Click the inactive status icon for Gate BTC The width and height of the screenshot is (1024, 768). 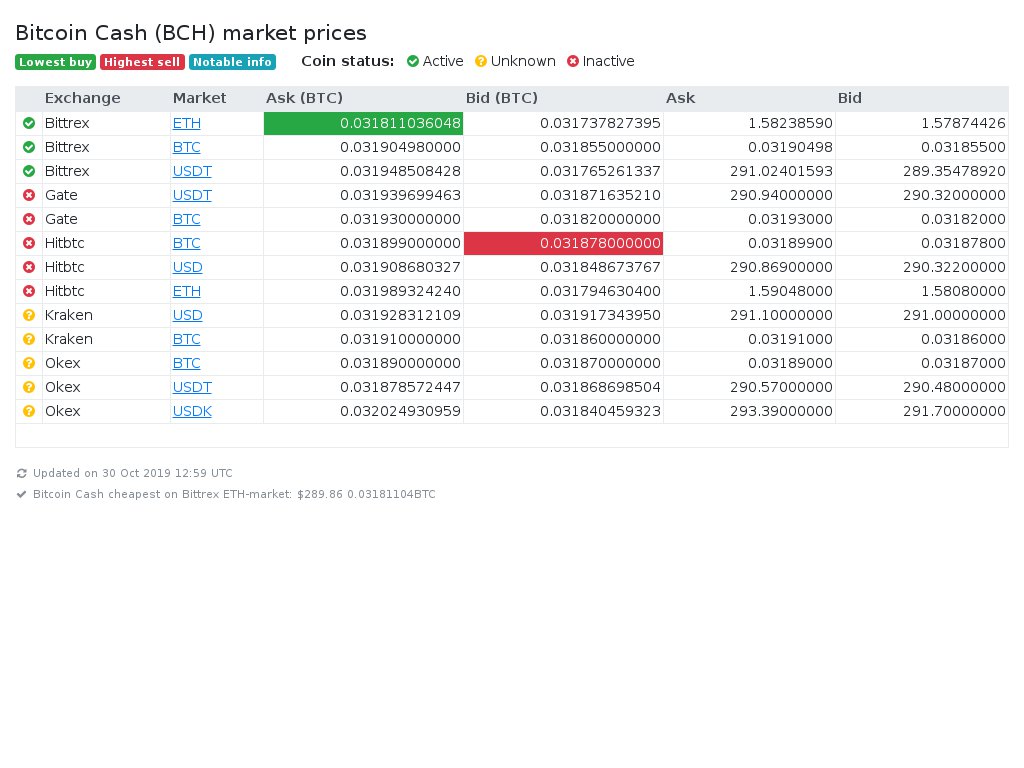pyautogui.click(x=29, y=219)
